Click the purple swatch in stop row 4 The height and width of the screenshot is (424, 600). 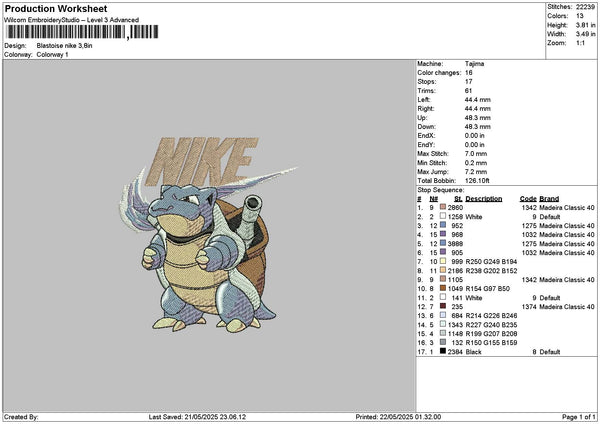coord(443,234)
